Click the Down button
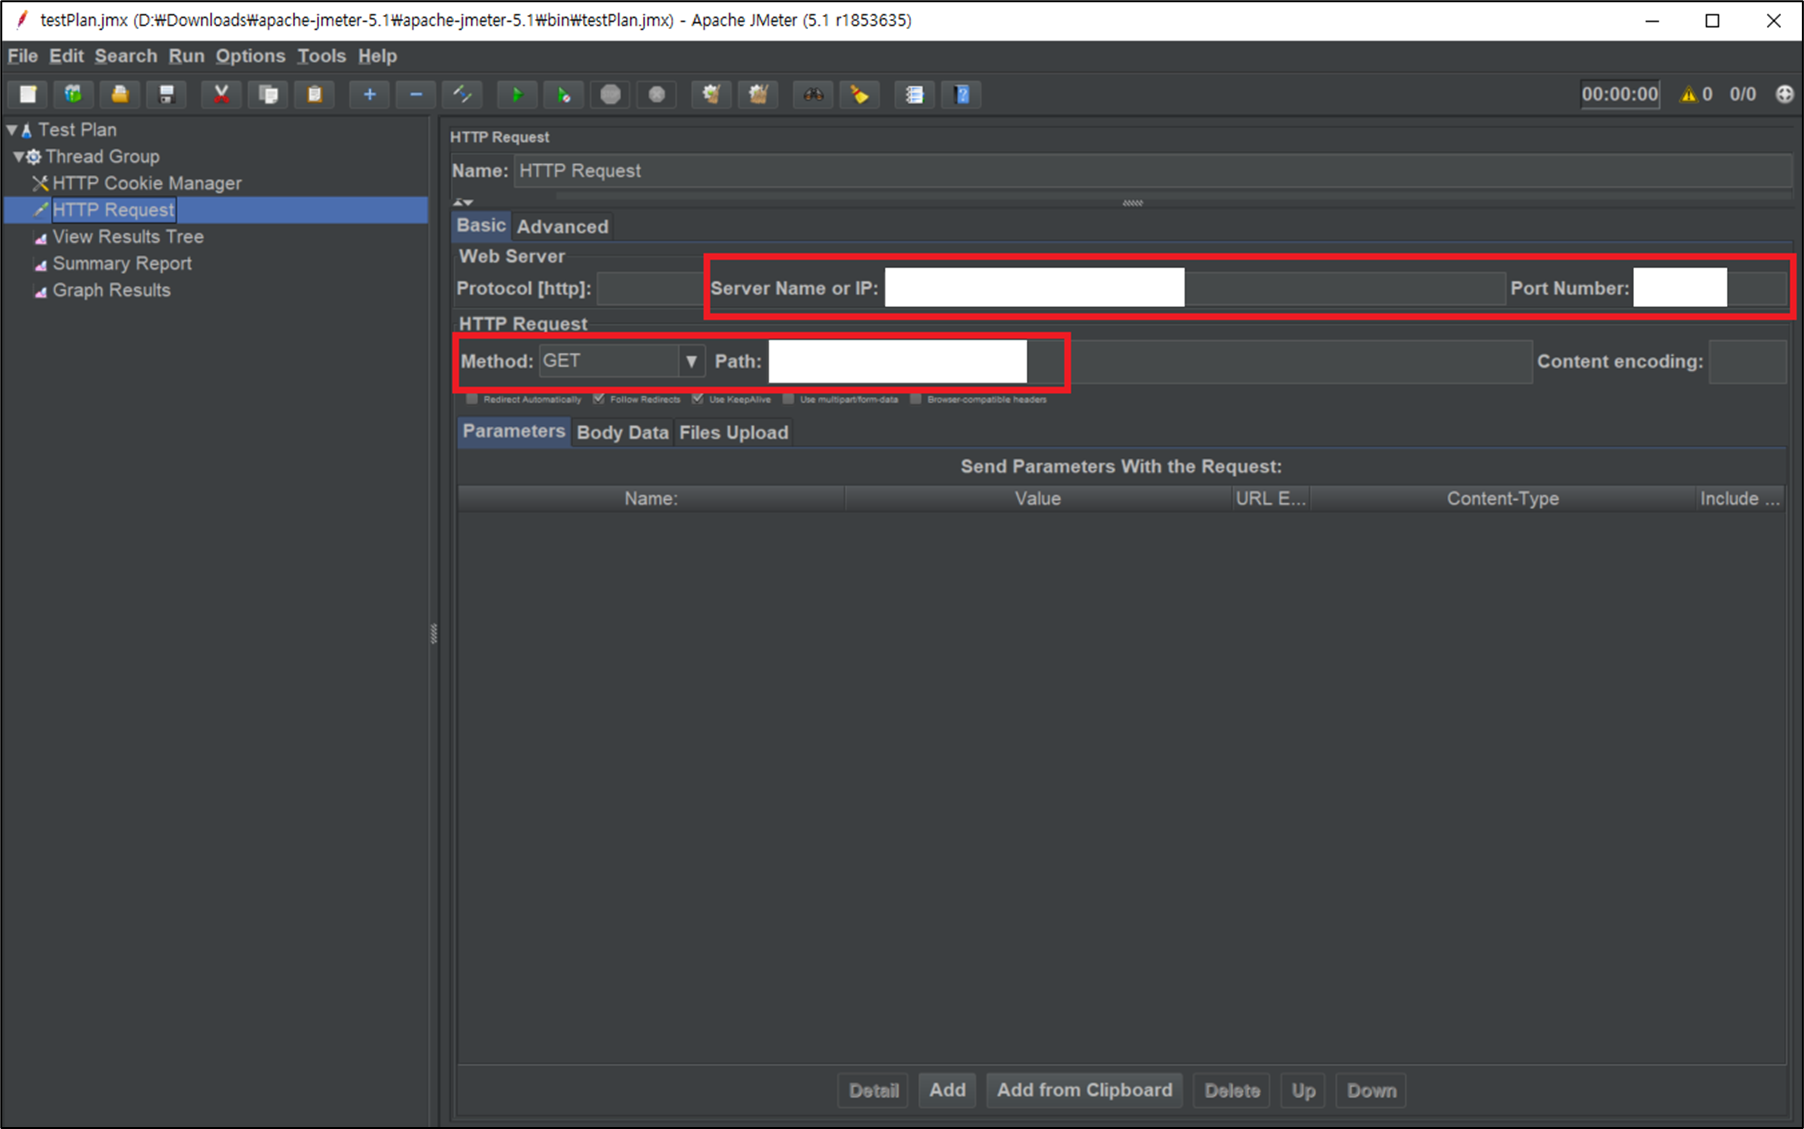 pyautogui.click(x=1371, y=1090)
